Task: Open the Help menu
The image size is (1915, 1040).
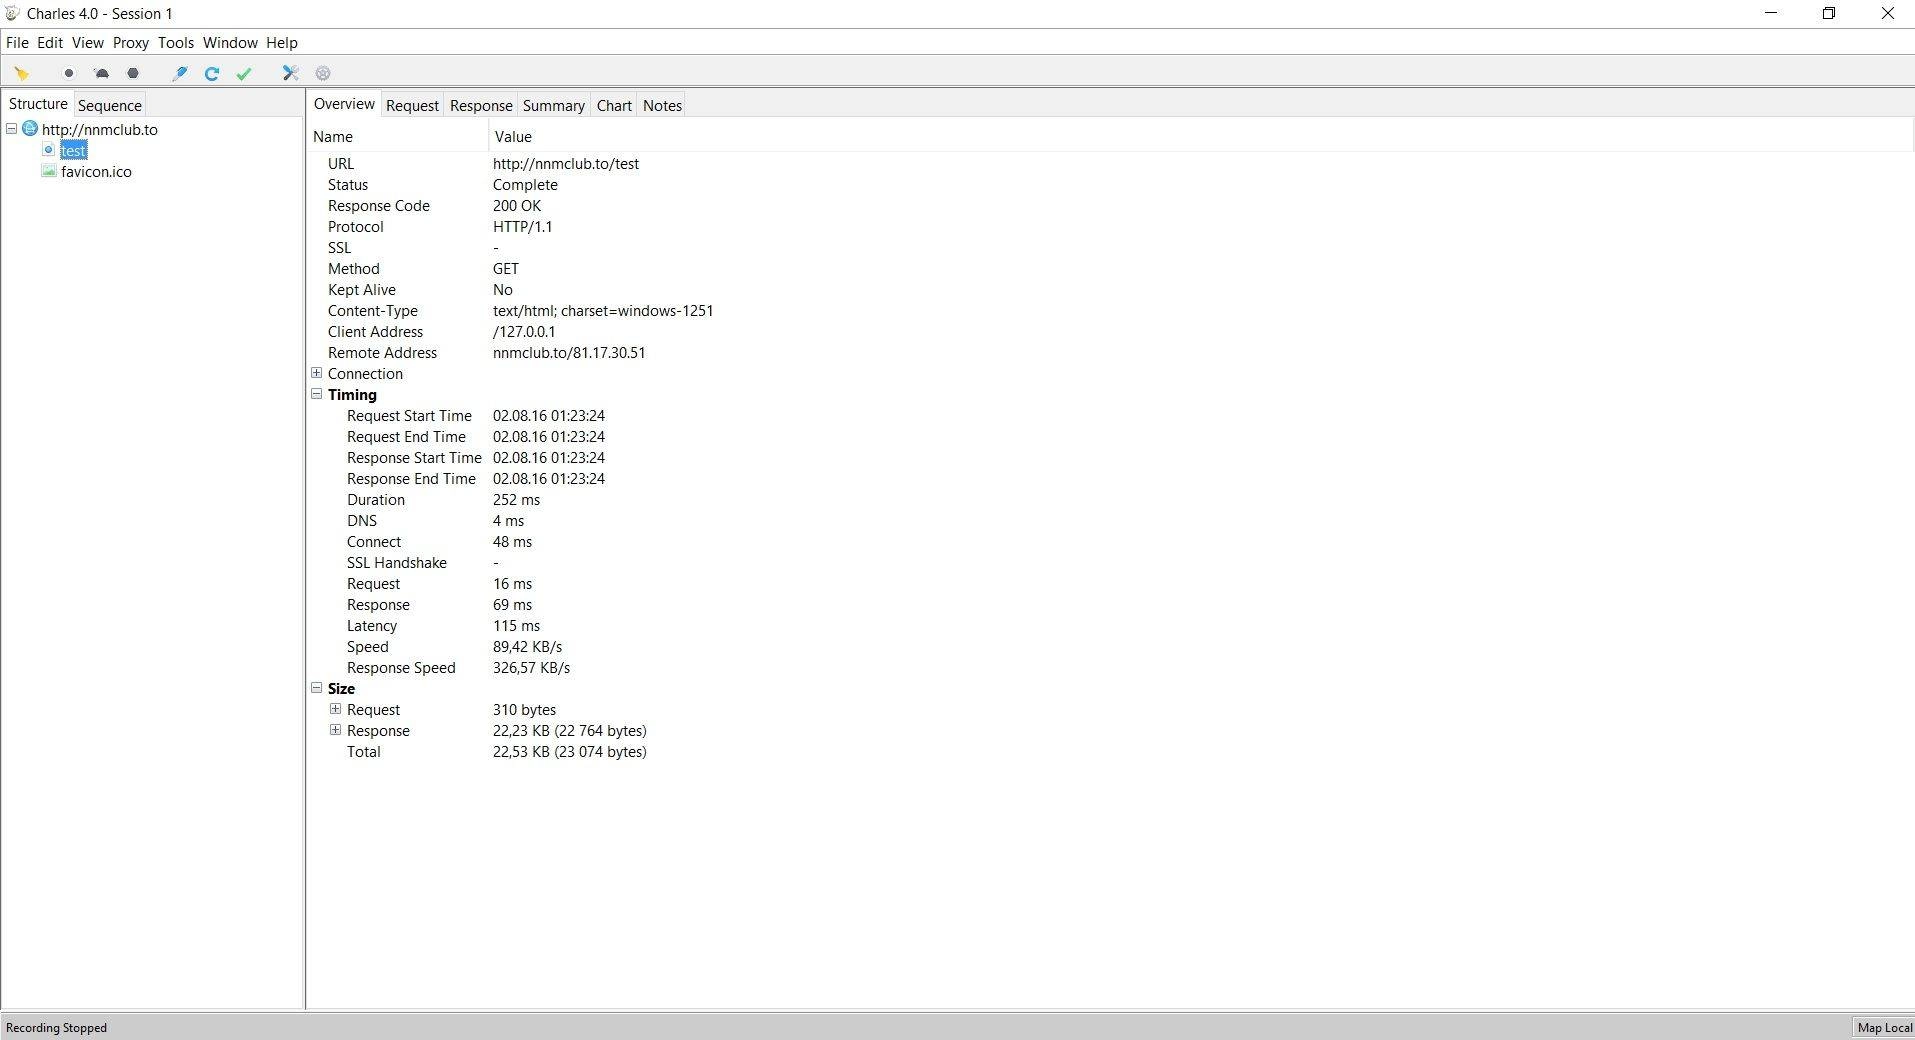Action: 282,43
